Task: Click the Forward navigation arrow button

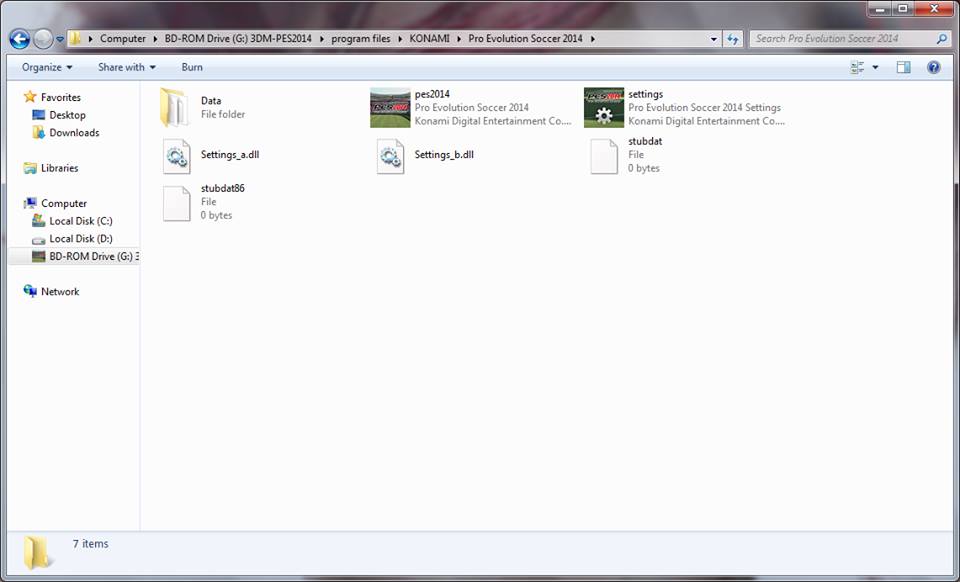Action: pos(43,39)
